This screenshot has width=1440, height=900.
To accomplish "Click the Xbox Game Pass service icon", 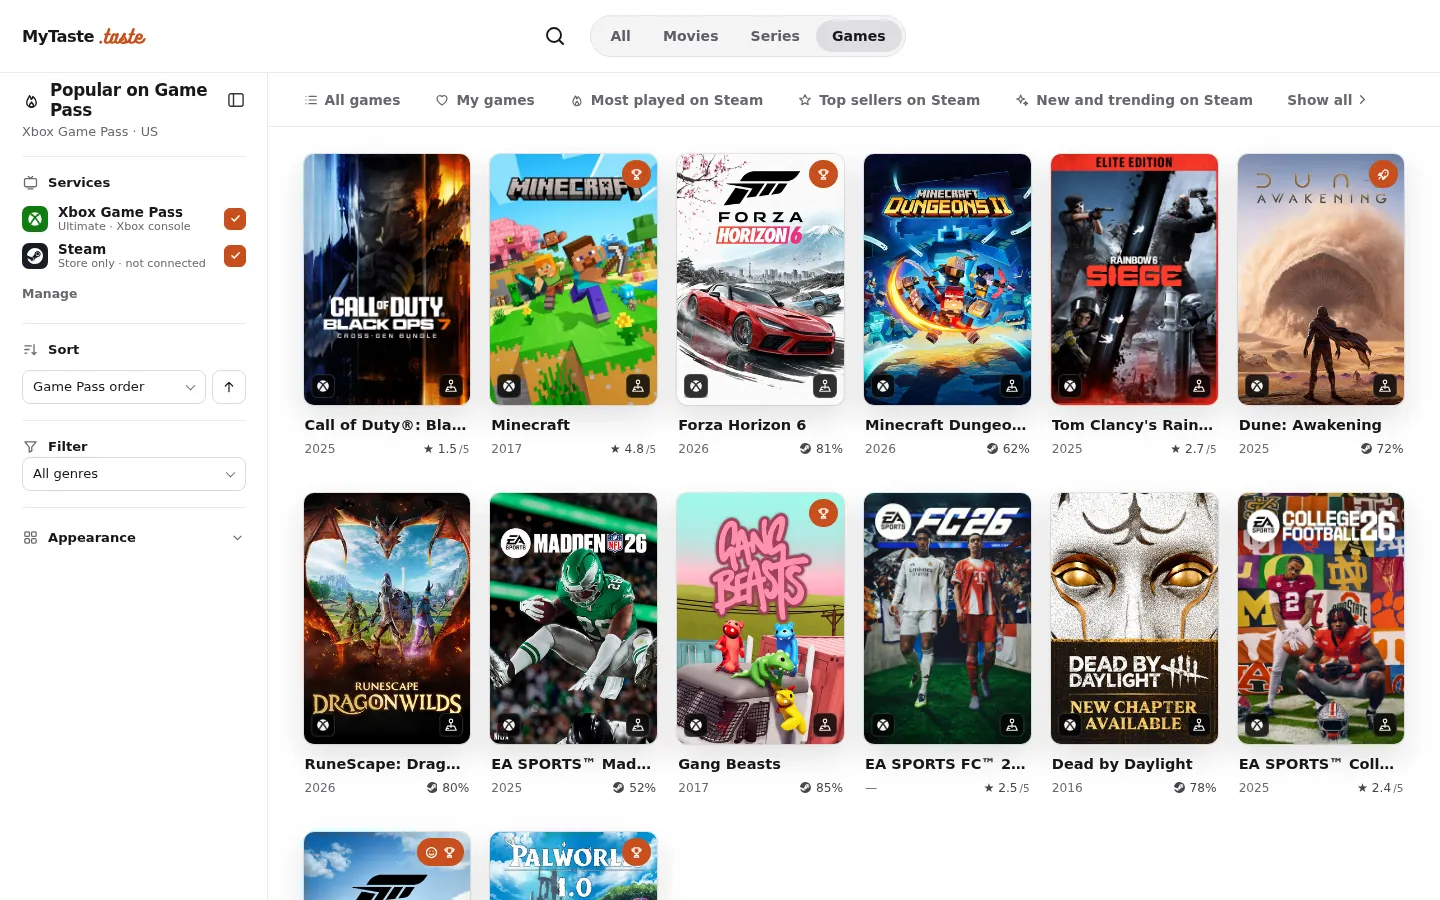I will pyautogui.click(x=35, y=219).
